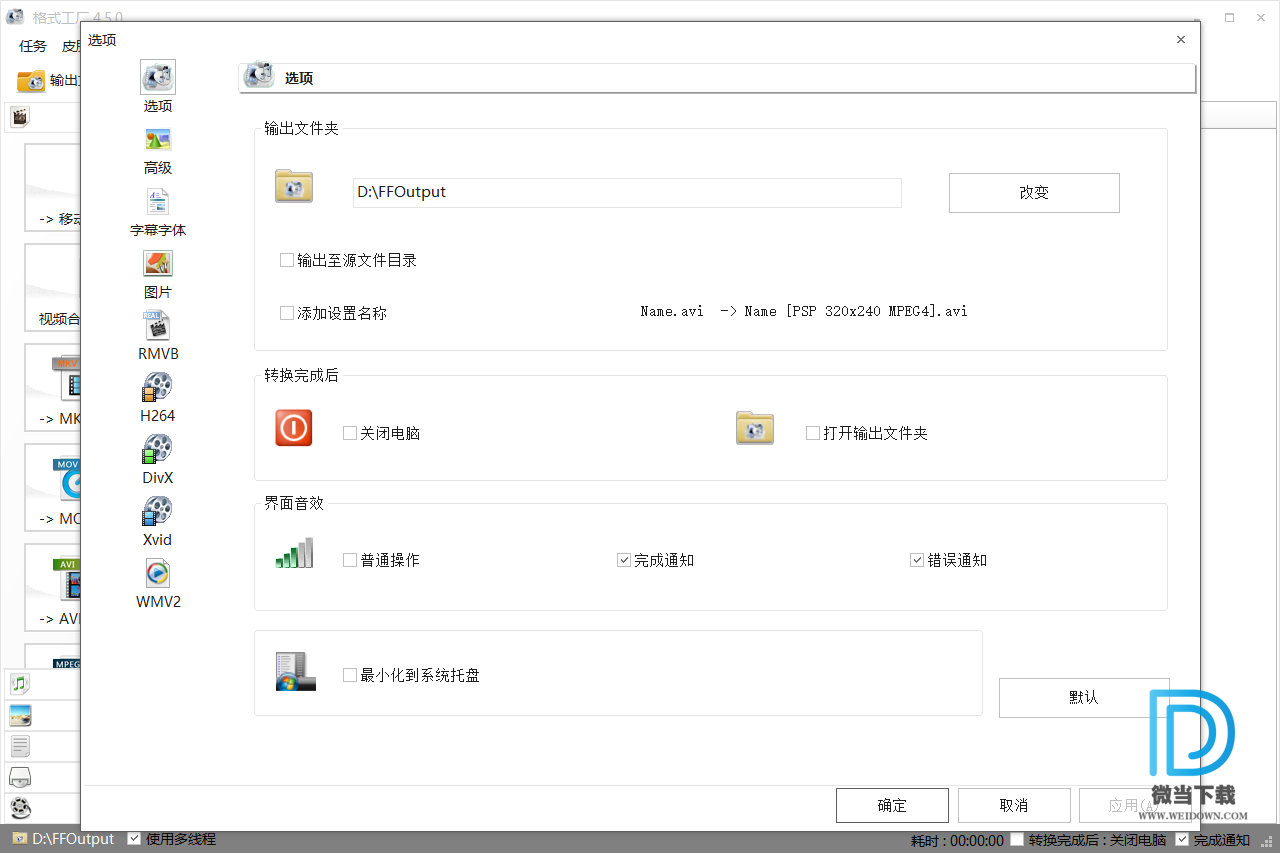Click the 默认 default button

tap(1084, 698)
